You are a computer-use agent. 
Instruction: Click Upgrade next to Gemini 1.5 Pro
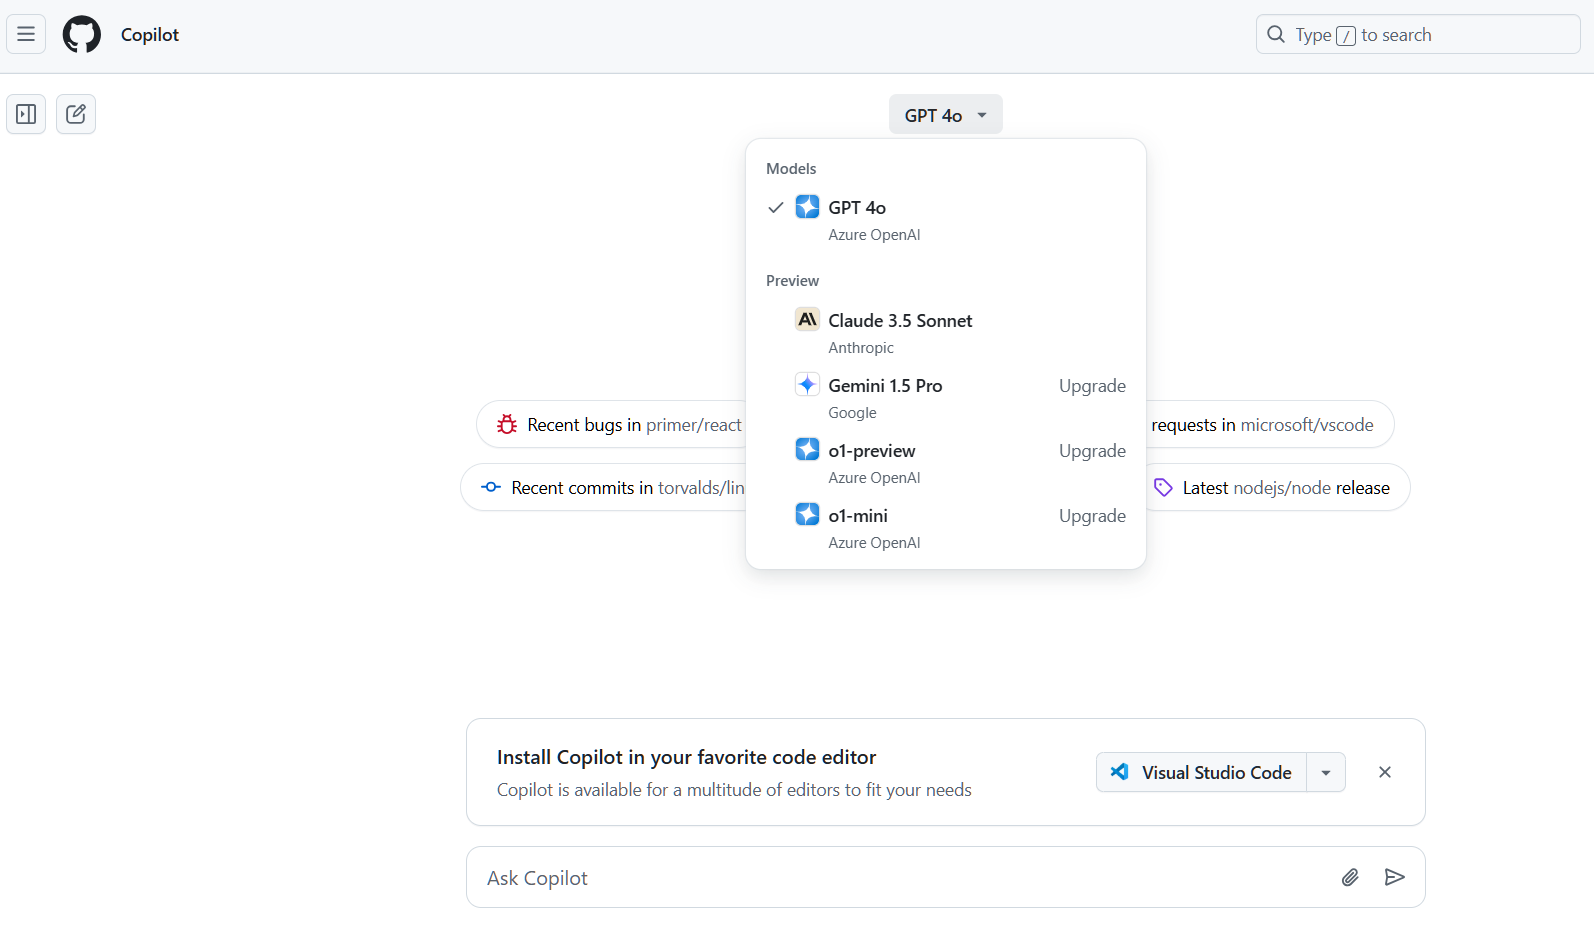point(1092,386)
